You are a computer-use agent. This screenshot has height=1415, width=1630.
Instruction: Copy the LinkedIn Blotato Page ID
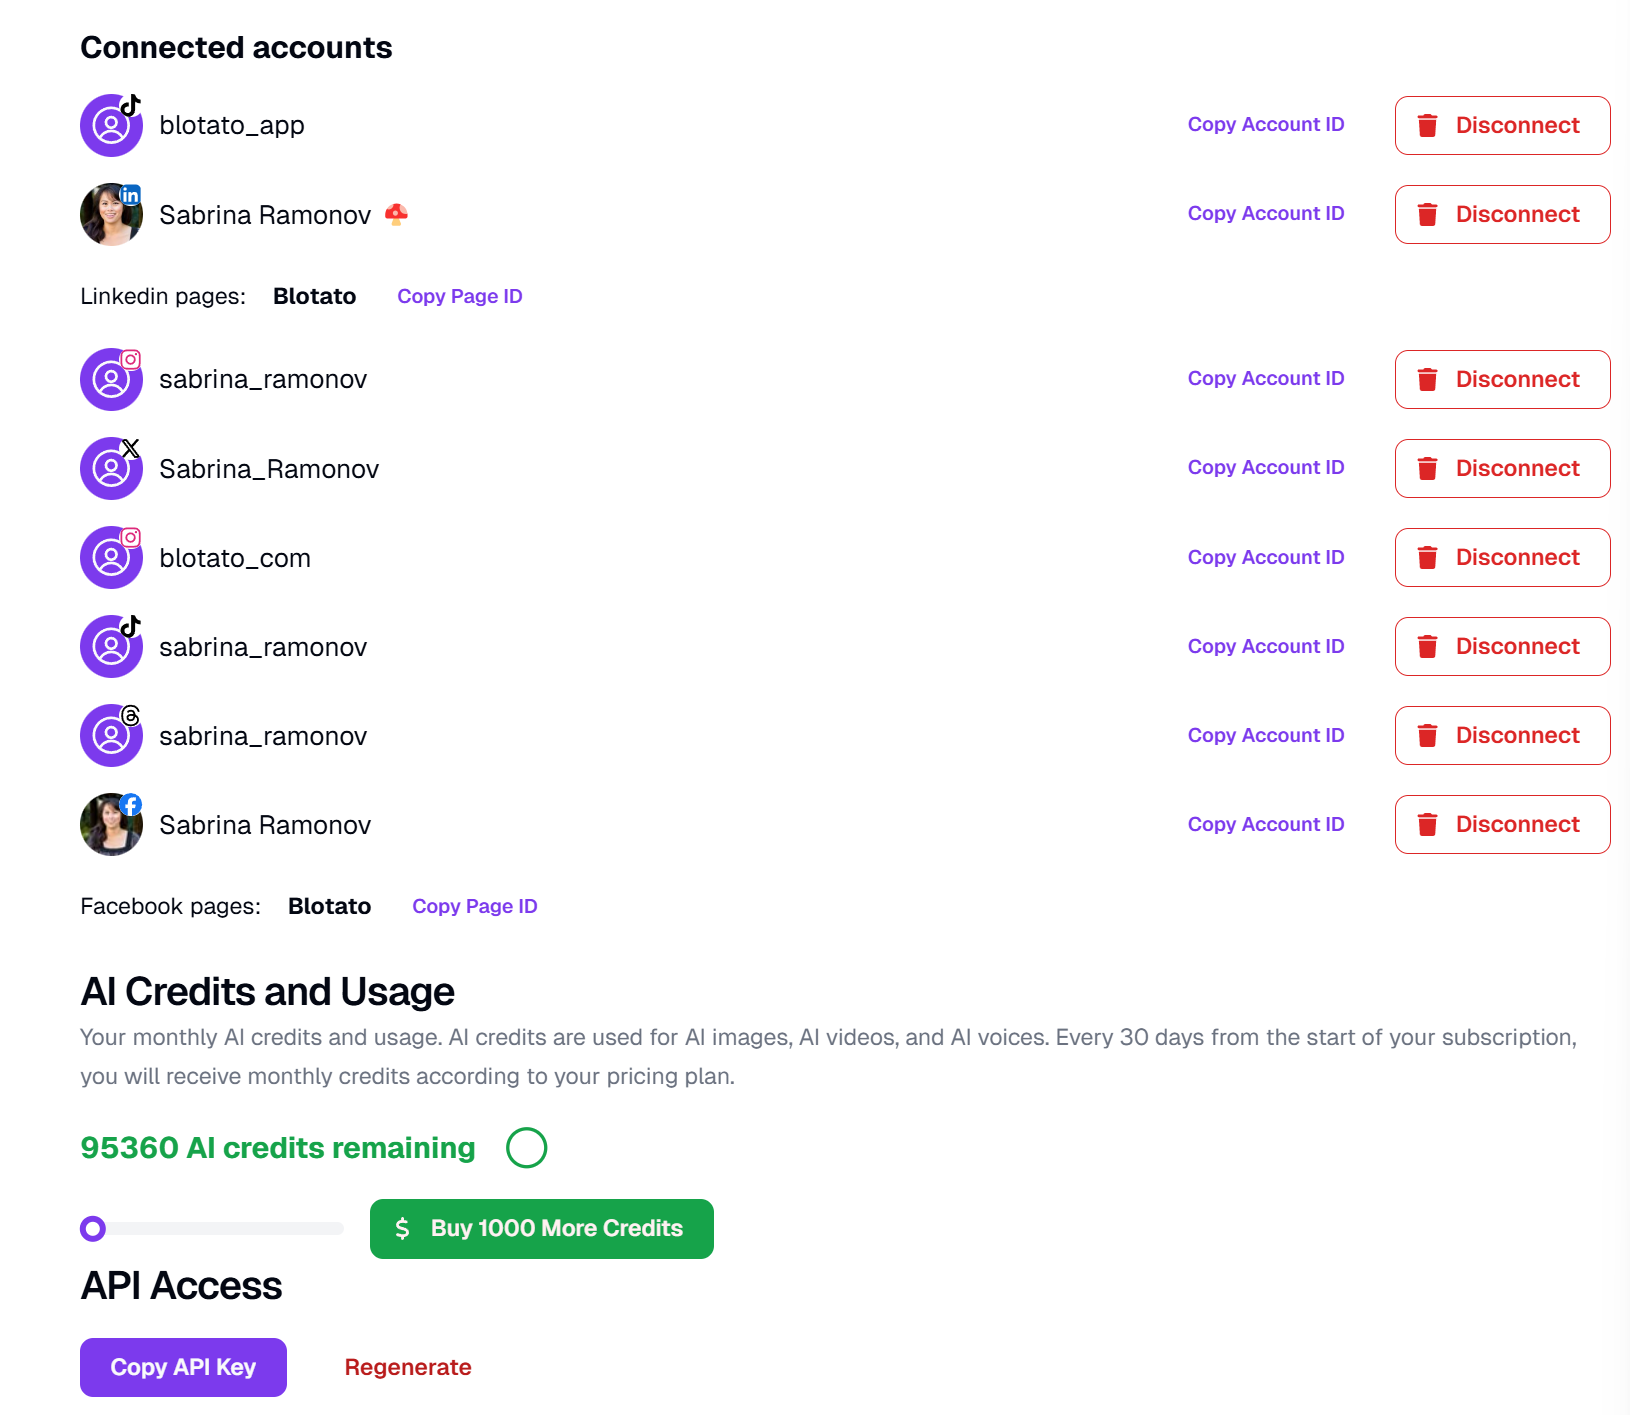pos(459,296)
